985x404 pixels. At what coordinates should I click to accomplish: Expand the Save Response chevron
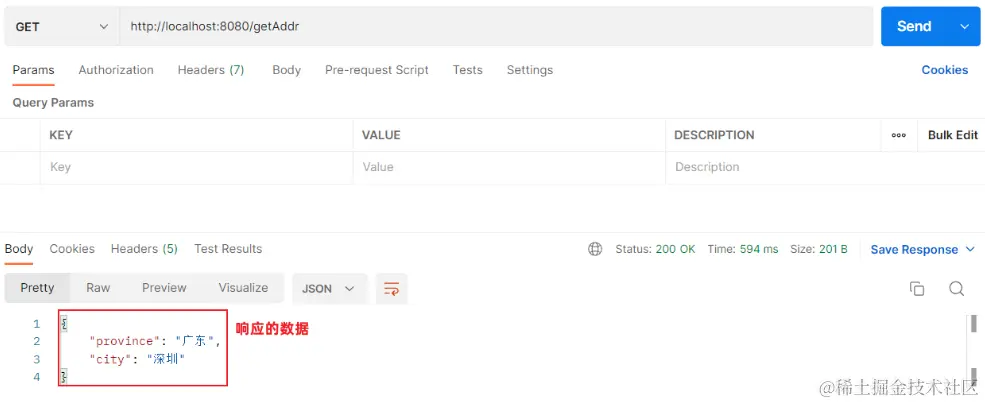[x=969, y=250]
